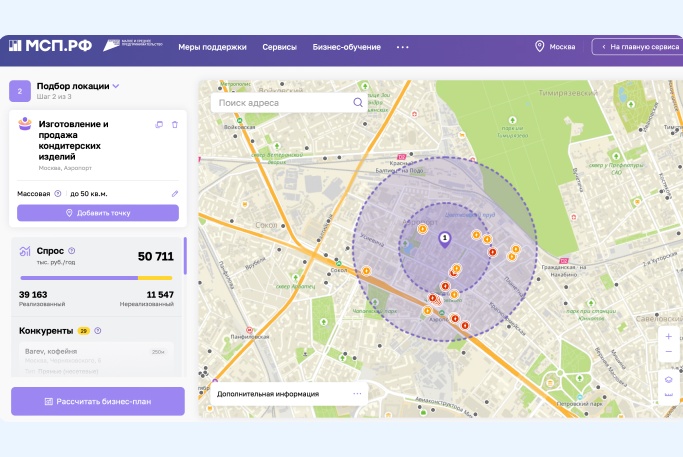Click the pencil edit icon beside area size

pos(174,193)
